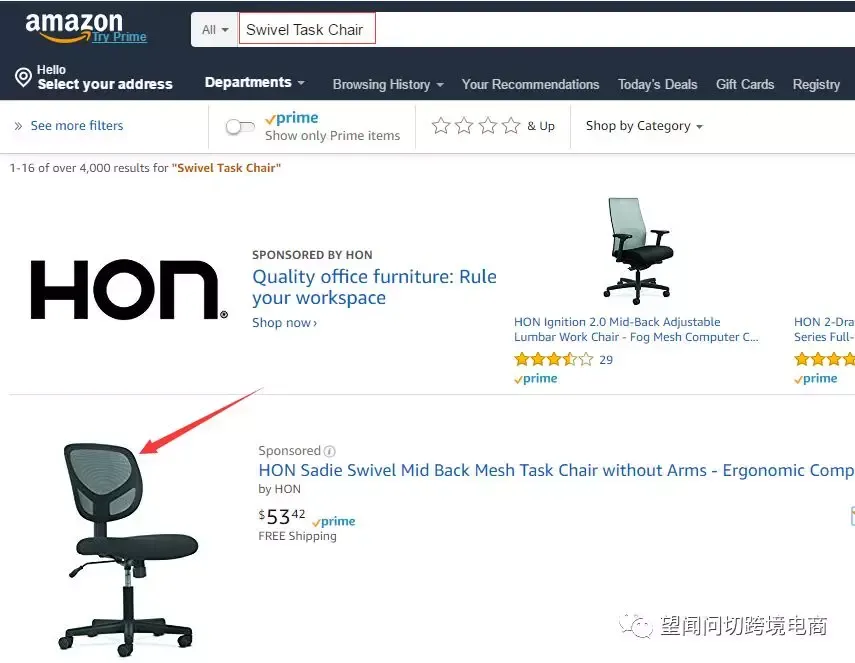Click the See more filters chevron icon
Viewport: 855px width, 663px height.
click(x=18, y=126)
